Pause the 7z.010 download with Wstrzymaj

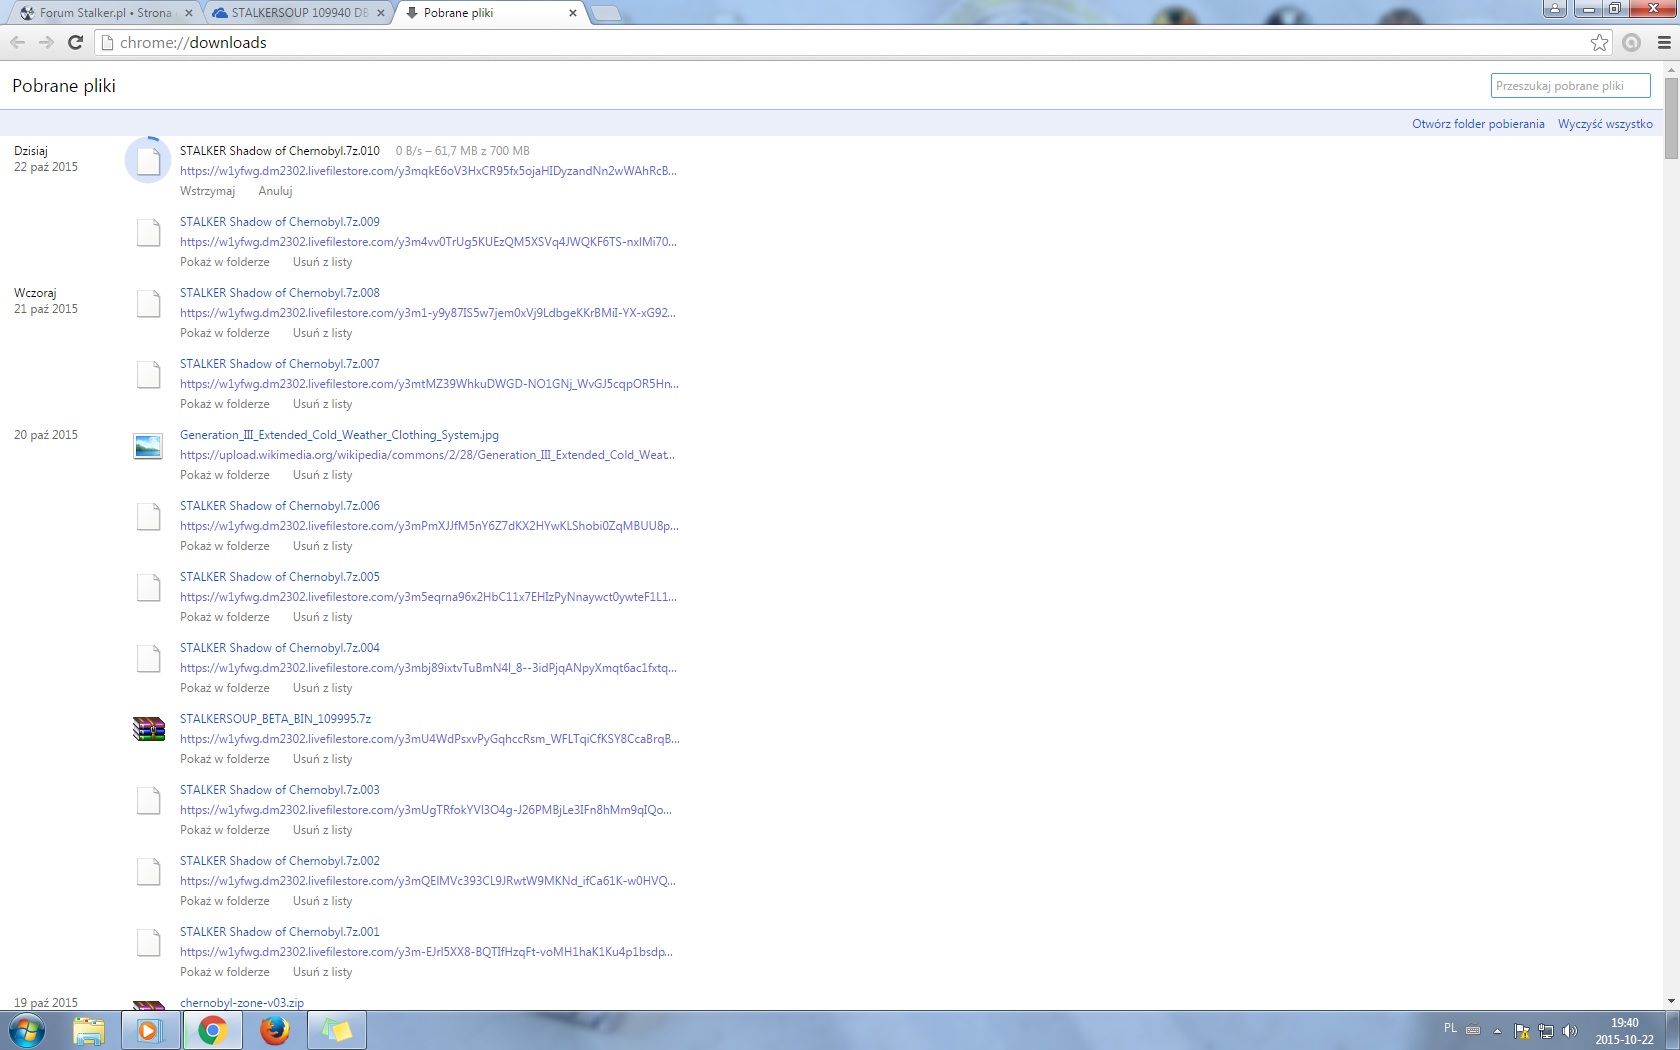point(207,191)
